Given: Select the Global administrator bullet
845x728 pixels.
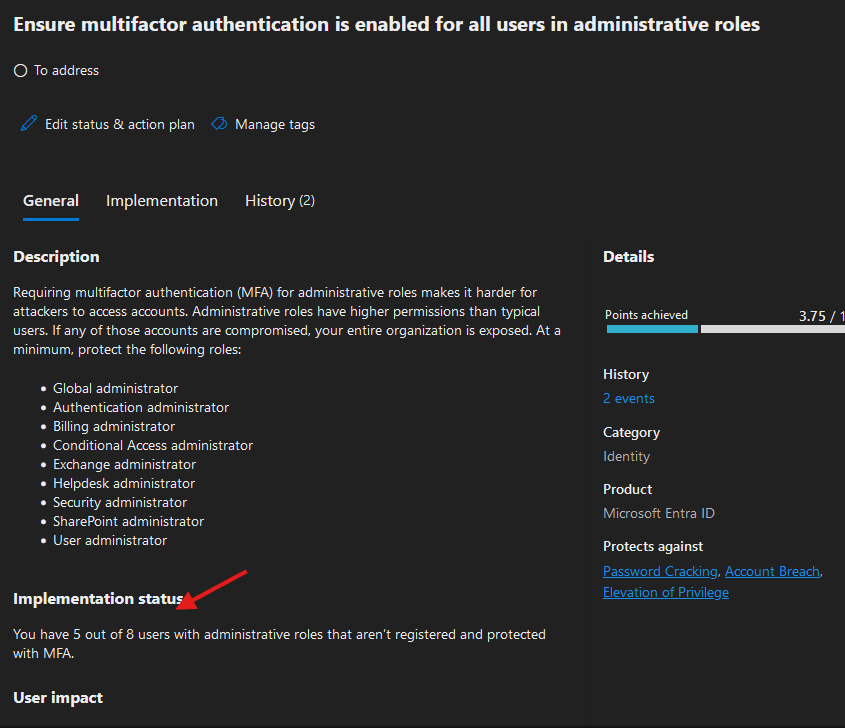Looking at the screenshot, I should (115, 388).
